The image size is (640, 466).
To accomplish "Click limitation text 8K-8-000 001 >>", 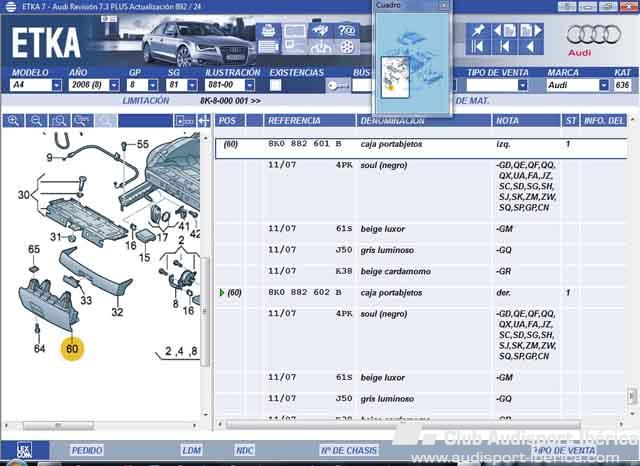I will tap(230, 101).
